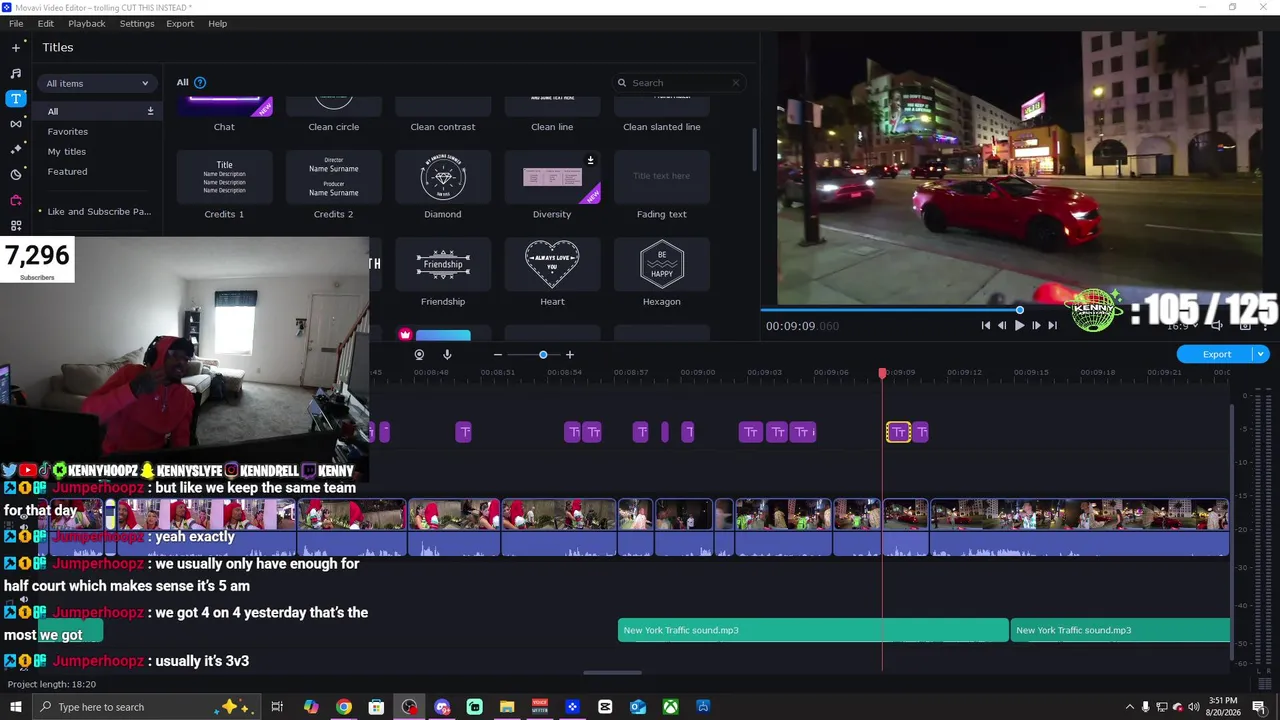
Task: Open the Like and Subscribe pack
Action: coord(99,211)
